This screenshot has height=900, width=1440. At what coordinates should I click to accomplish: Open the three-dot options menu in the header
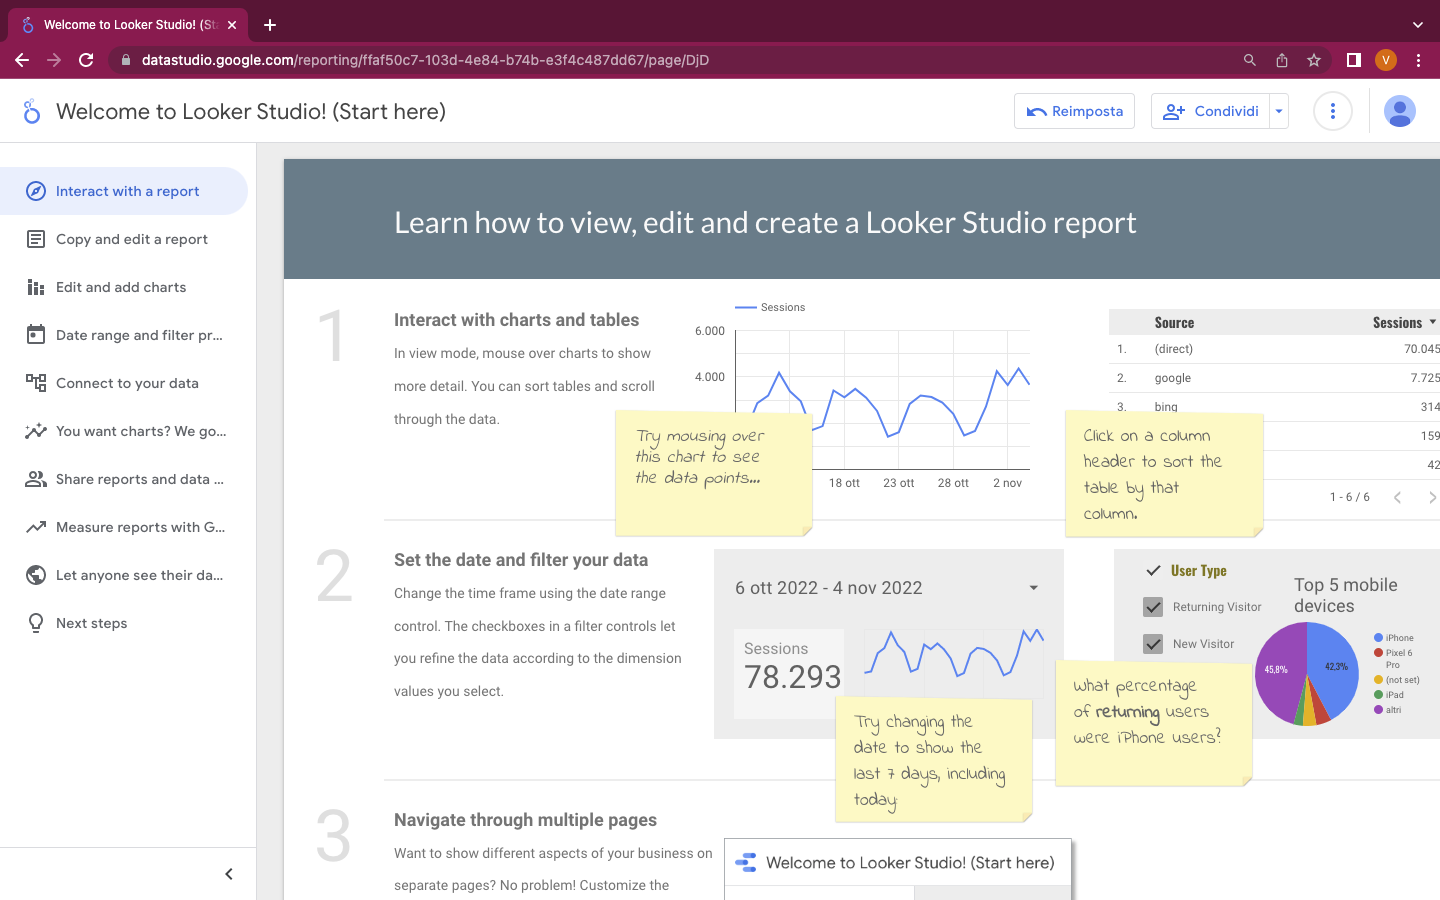click(1332, 111)
